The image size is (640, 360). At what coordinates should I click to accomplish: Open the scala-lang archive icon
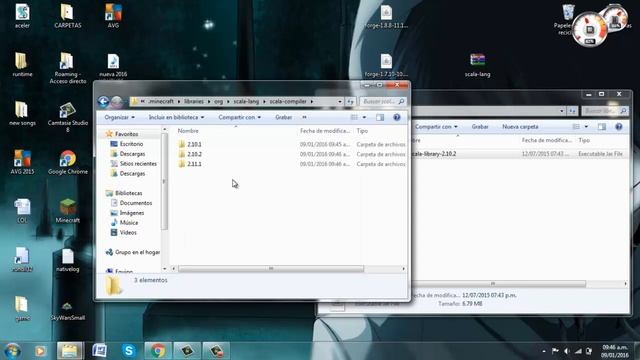tap(477, 65)
